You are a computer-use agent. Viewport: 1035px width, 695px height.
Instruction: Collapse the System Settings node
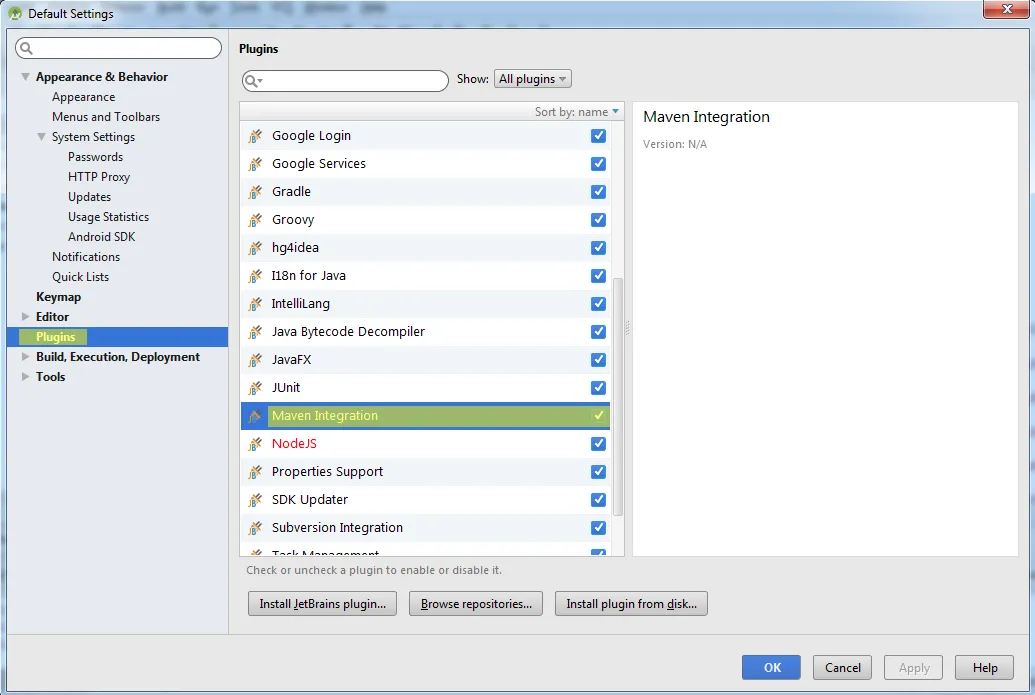pyautogui.click(x=41, y=137)
